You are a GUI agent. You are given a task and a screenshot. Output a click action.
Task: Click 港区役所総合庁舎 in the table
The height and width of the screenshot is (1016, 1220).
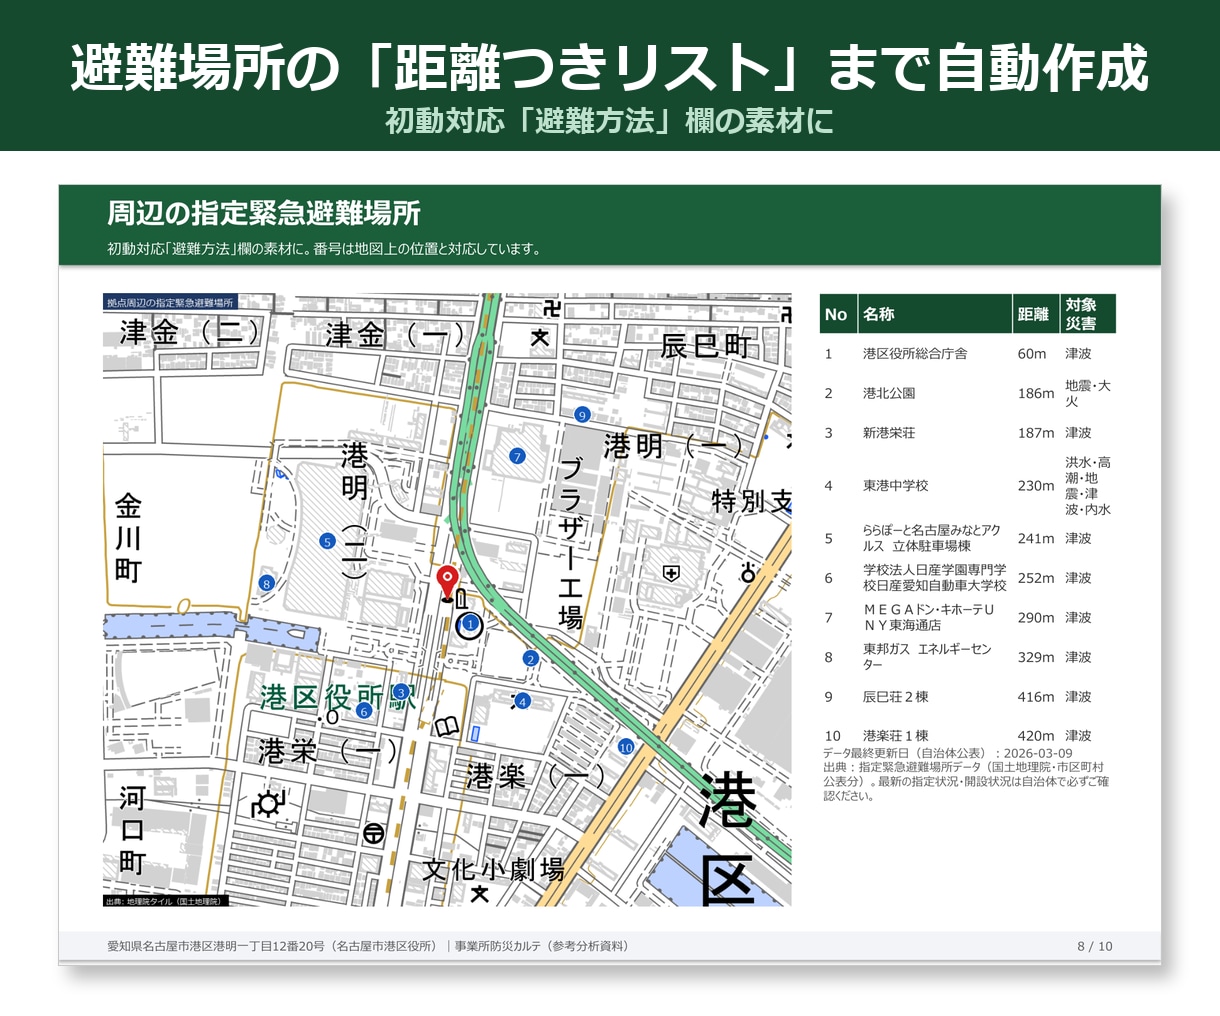point(915,353)
